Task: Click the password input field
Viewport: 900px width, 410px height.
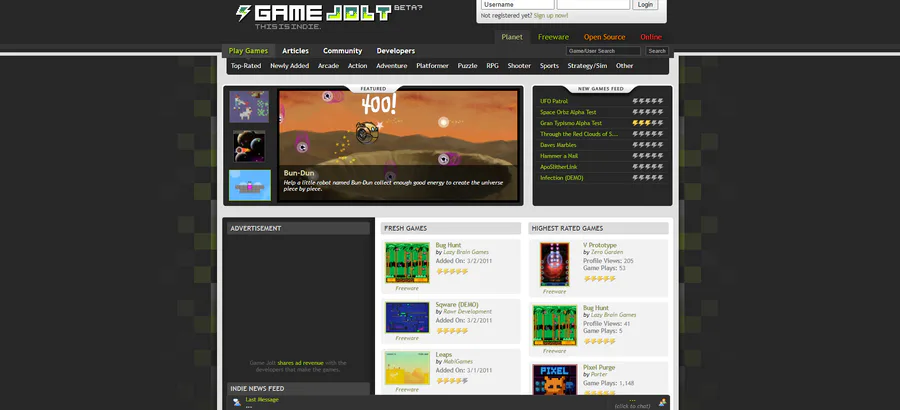Action: 593,5
